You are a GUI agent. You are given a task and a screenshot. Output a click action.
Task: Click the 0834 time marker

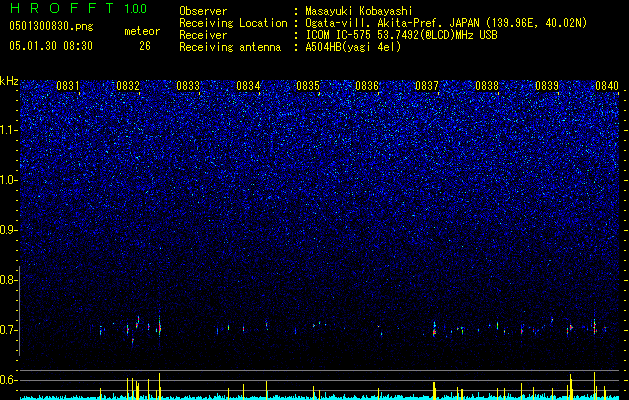[248, 85]
